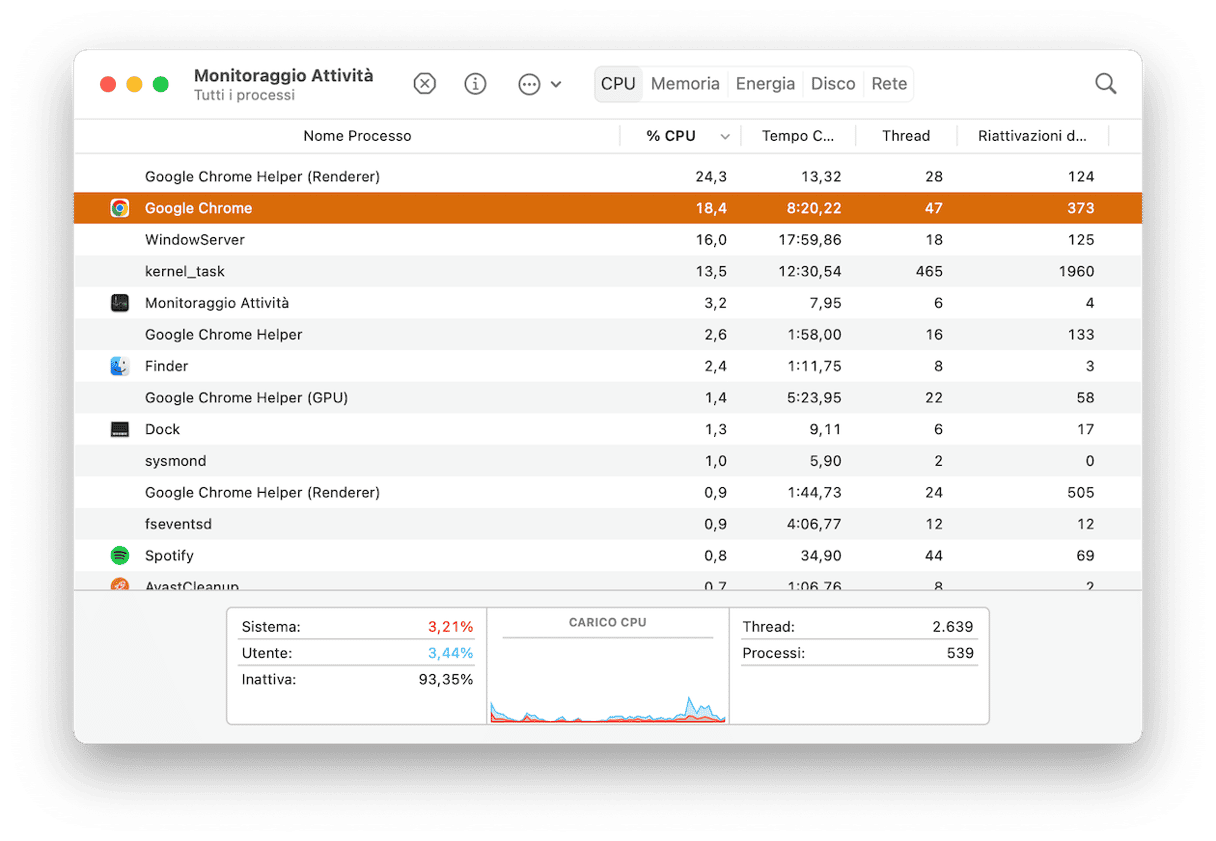Click the Sistema percentage 3,21%

coord(450,627)
